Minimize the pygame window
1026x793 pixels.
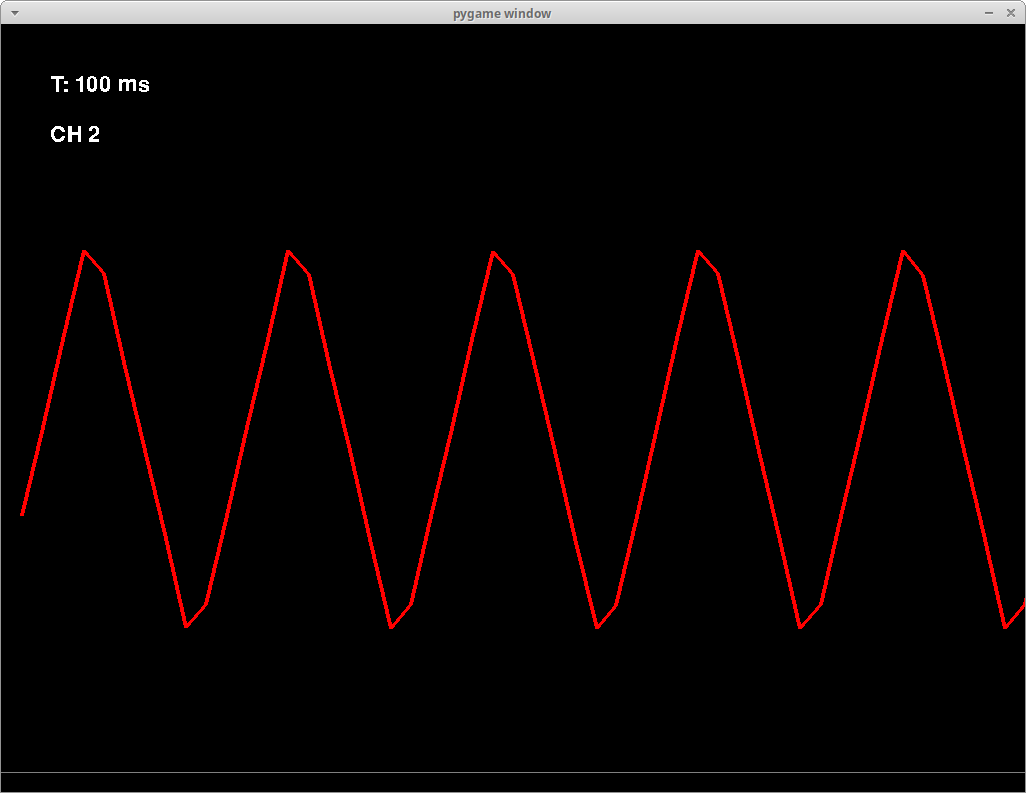click(x=989, y=13)
